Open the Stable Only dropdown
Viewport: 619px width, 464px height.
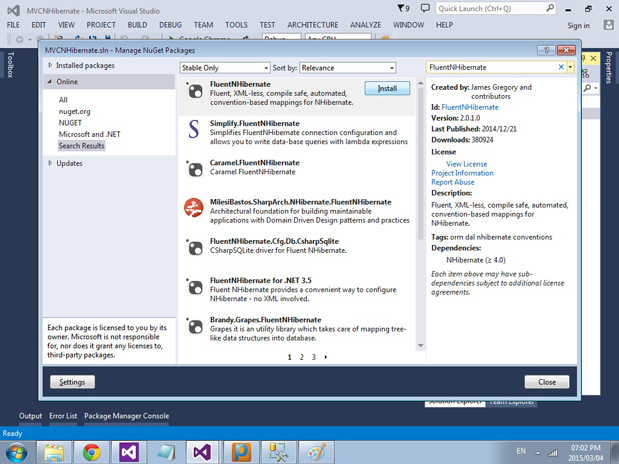click(x=225, y=68)
